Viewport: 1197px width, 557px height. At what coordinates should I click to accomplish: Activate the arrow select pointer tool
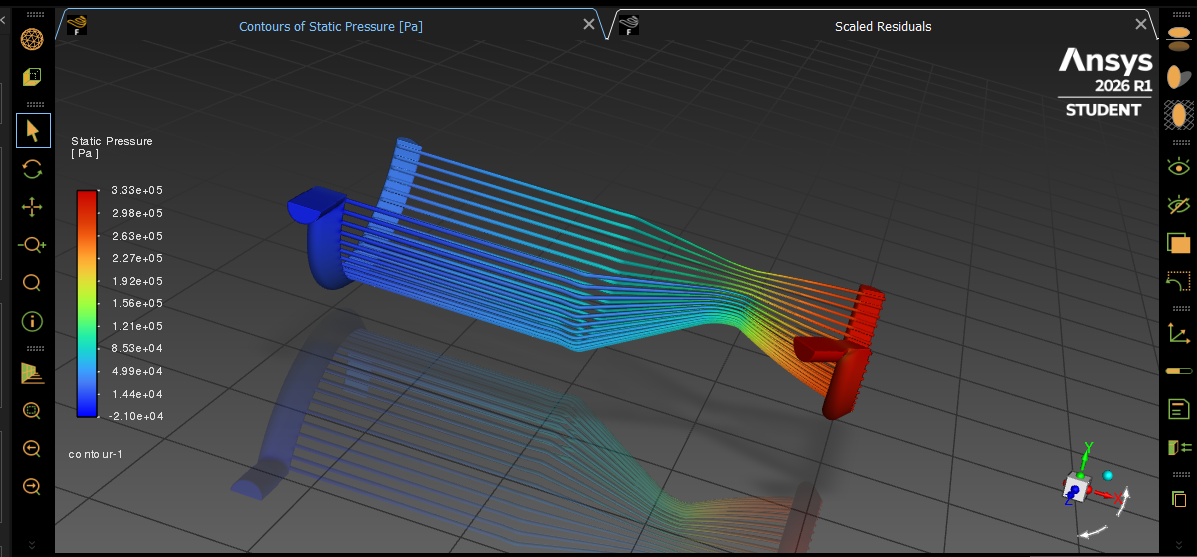click(33, 130)
